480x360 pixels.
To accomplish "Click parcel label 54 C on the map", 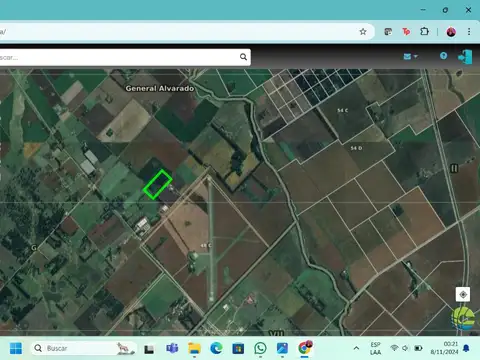I will click(x=343, y=110).
